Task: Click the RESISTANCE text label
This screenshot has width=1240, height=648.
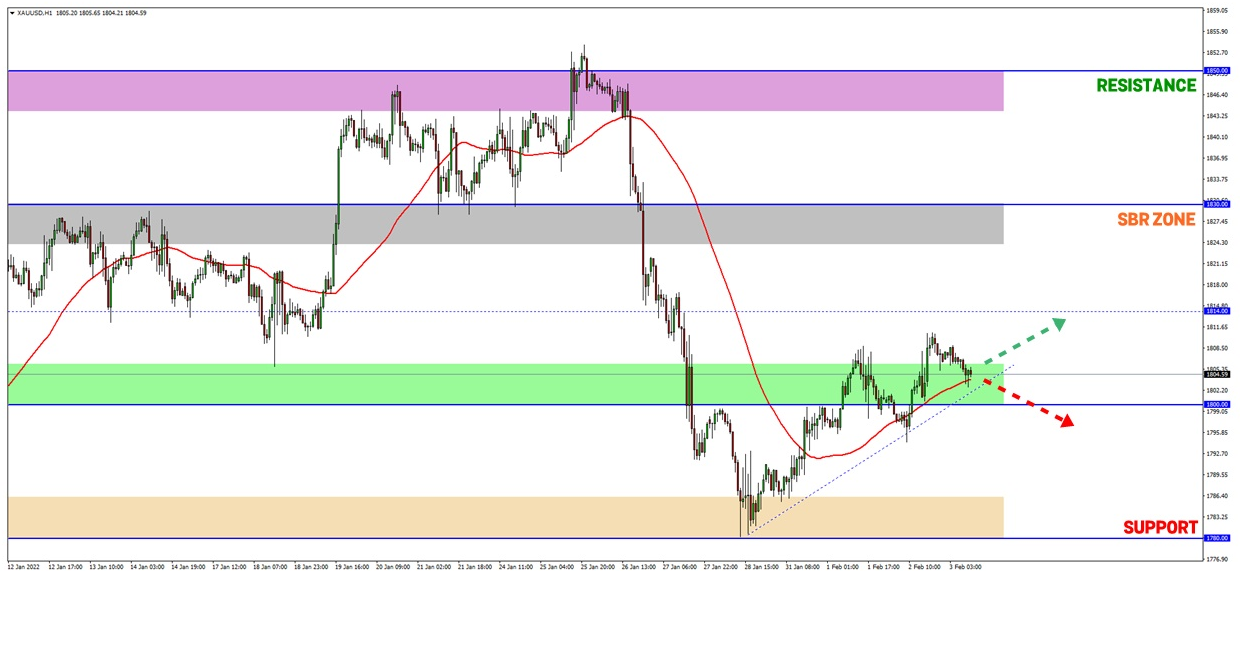Action: click(1145, 86)
